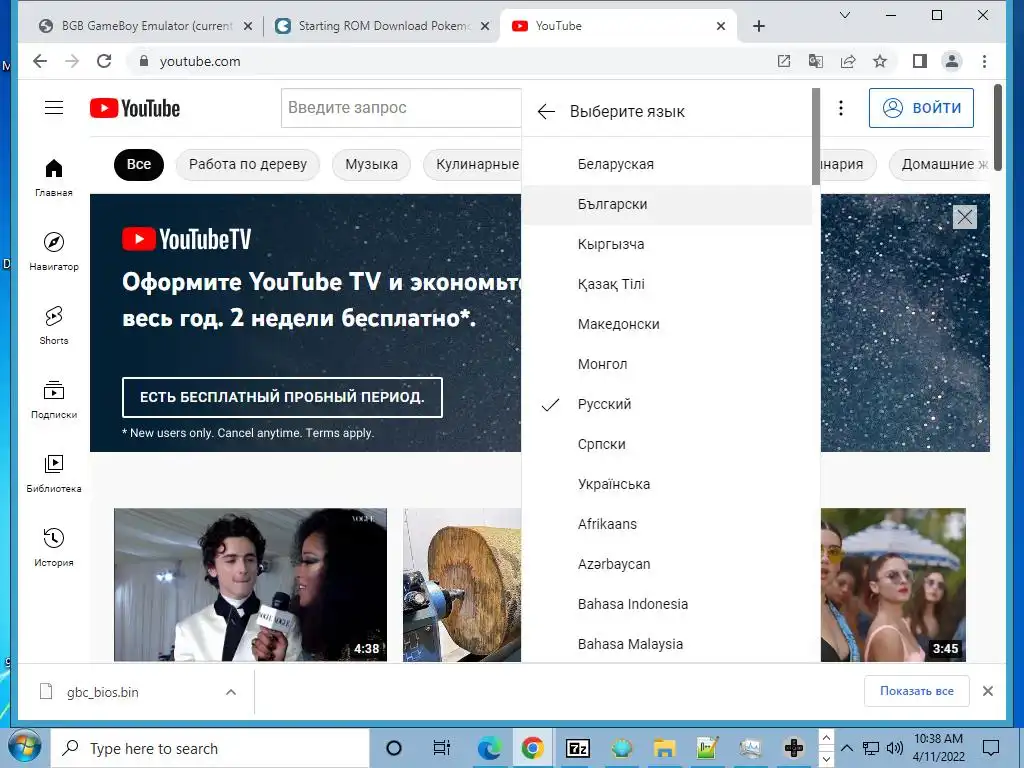Select Работа по дереву filter chip

248,165
